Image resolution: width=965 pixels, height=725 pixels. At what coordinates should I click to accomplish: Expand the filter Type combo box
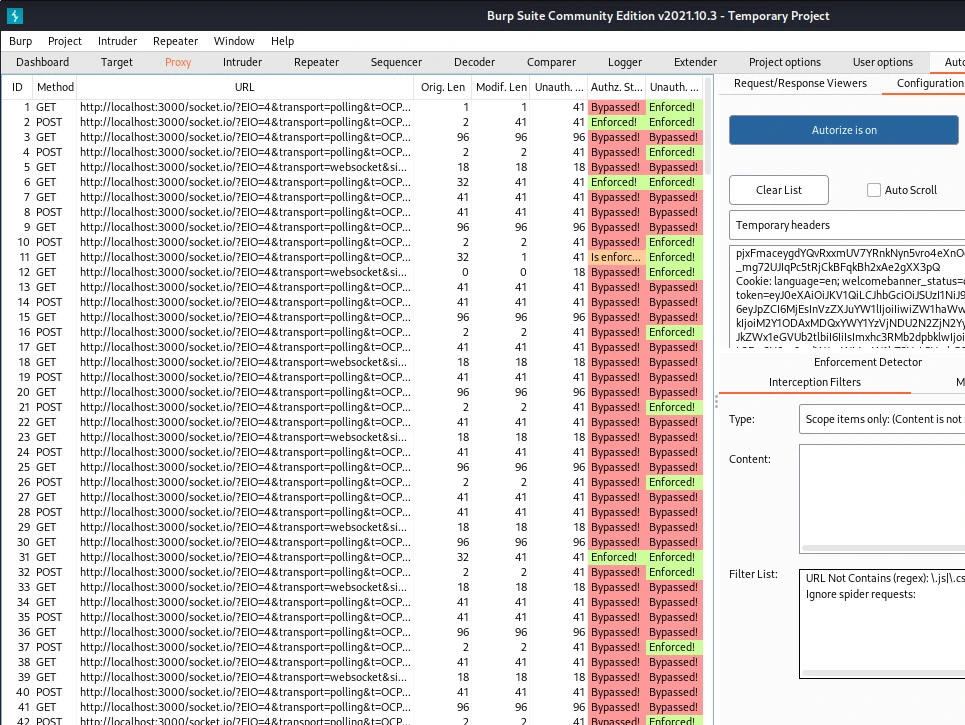click(881, 419)
